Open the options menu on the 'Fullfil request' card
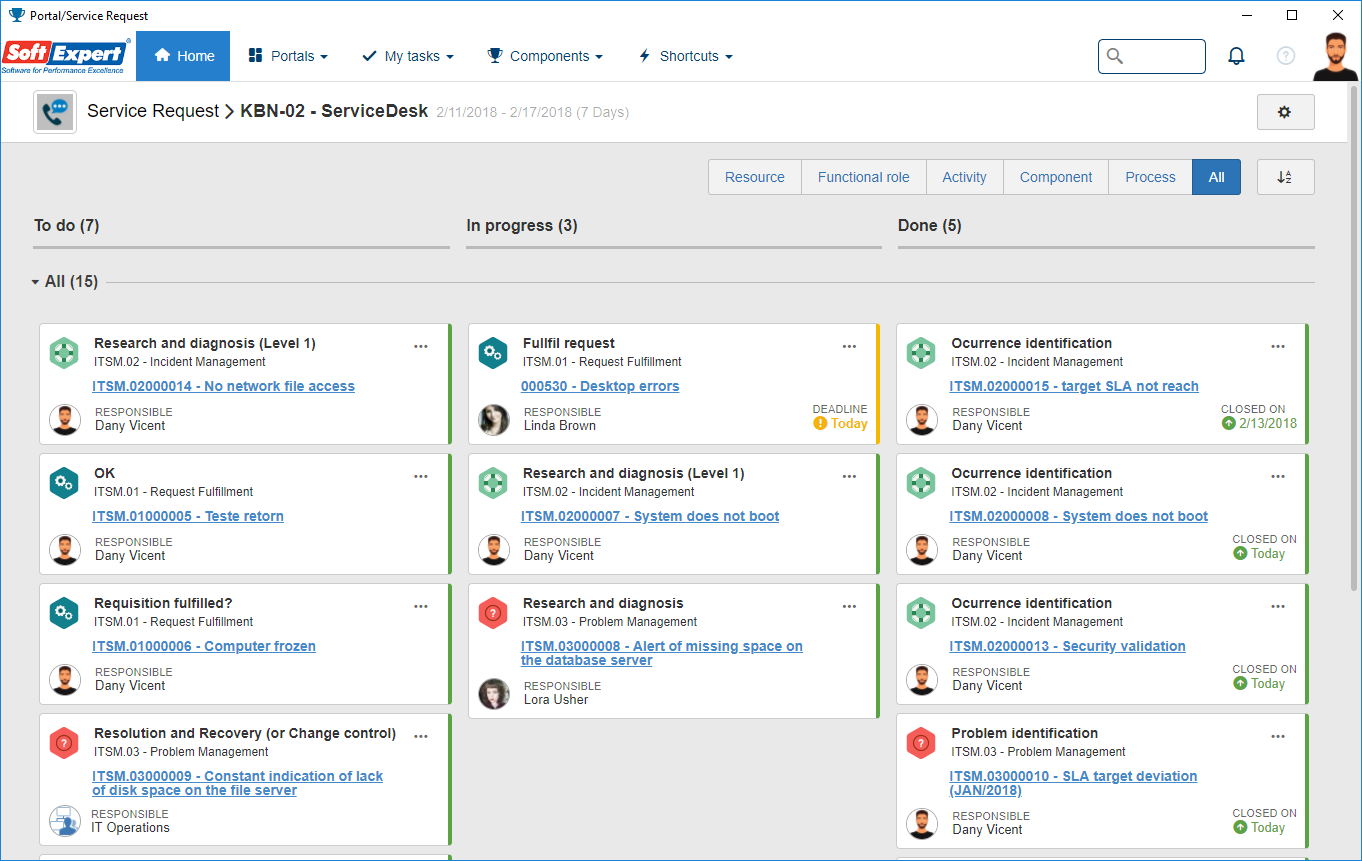Image resolution: width=1362 pixels, height=861 pixels. (x=849, y=346)
